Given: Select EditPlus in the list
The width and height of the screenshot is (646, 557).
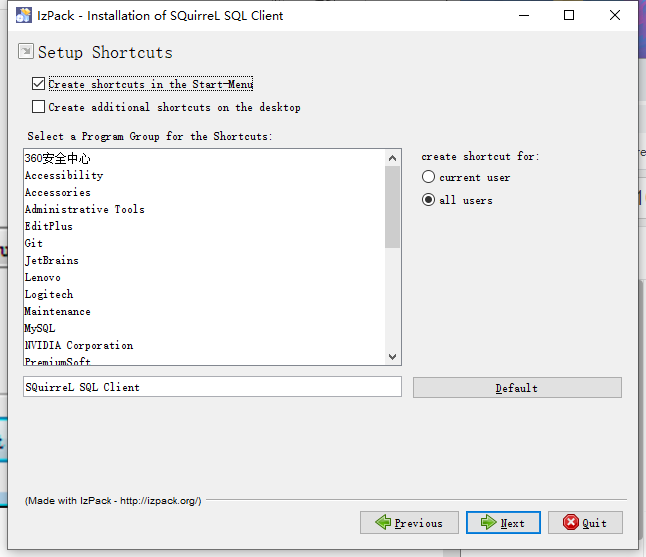Looking at the screenshot, I should [x=204, y=226].
